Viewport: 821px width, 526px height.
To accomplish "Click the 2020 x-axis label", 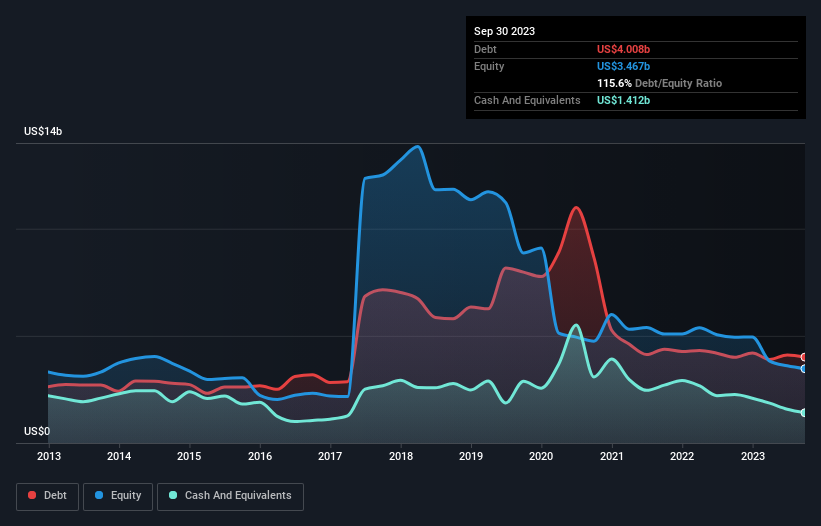I will [x=541, y=456].
